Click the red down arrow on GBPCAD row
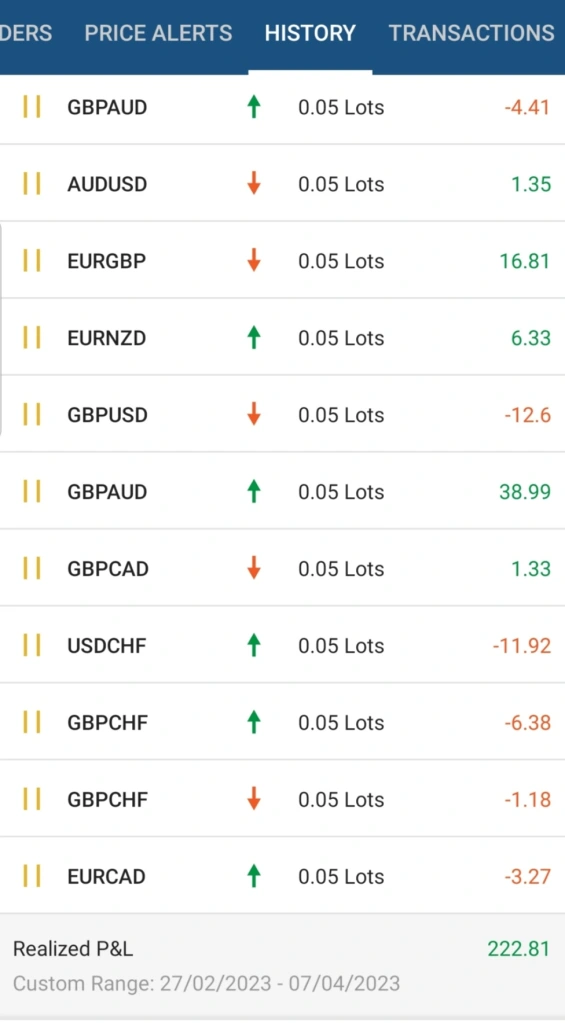Image resolution: width=565 pixels, height=1023 pixels. [x=254, y=568]
